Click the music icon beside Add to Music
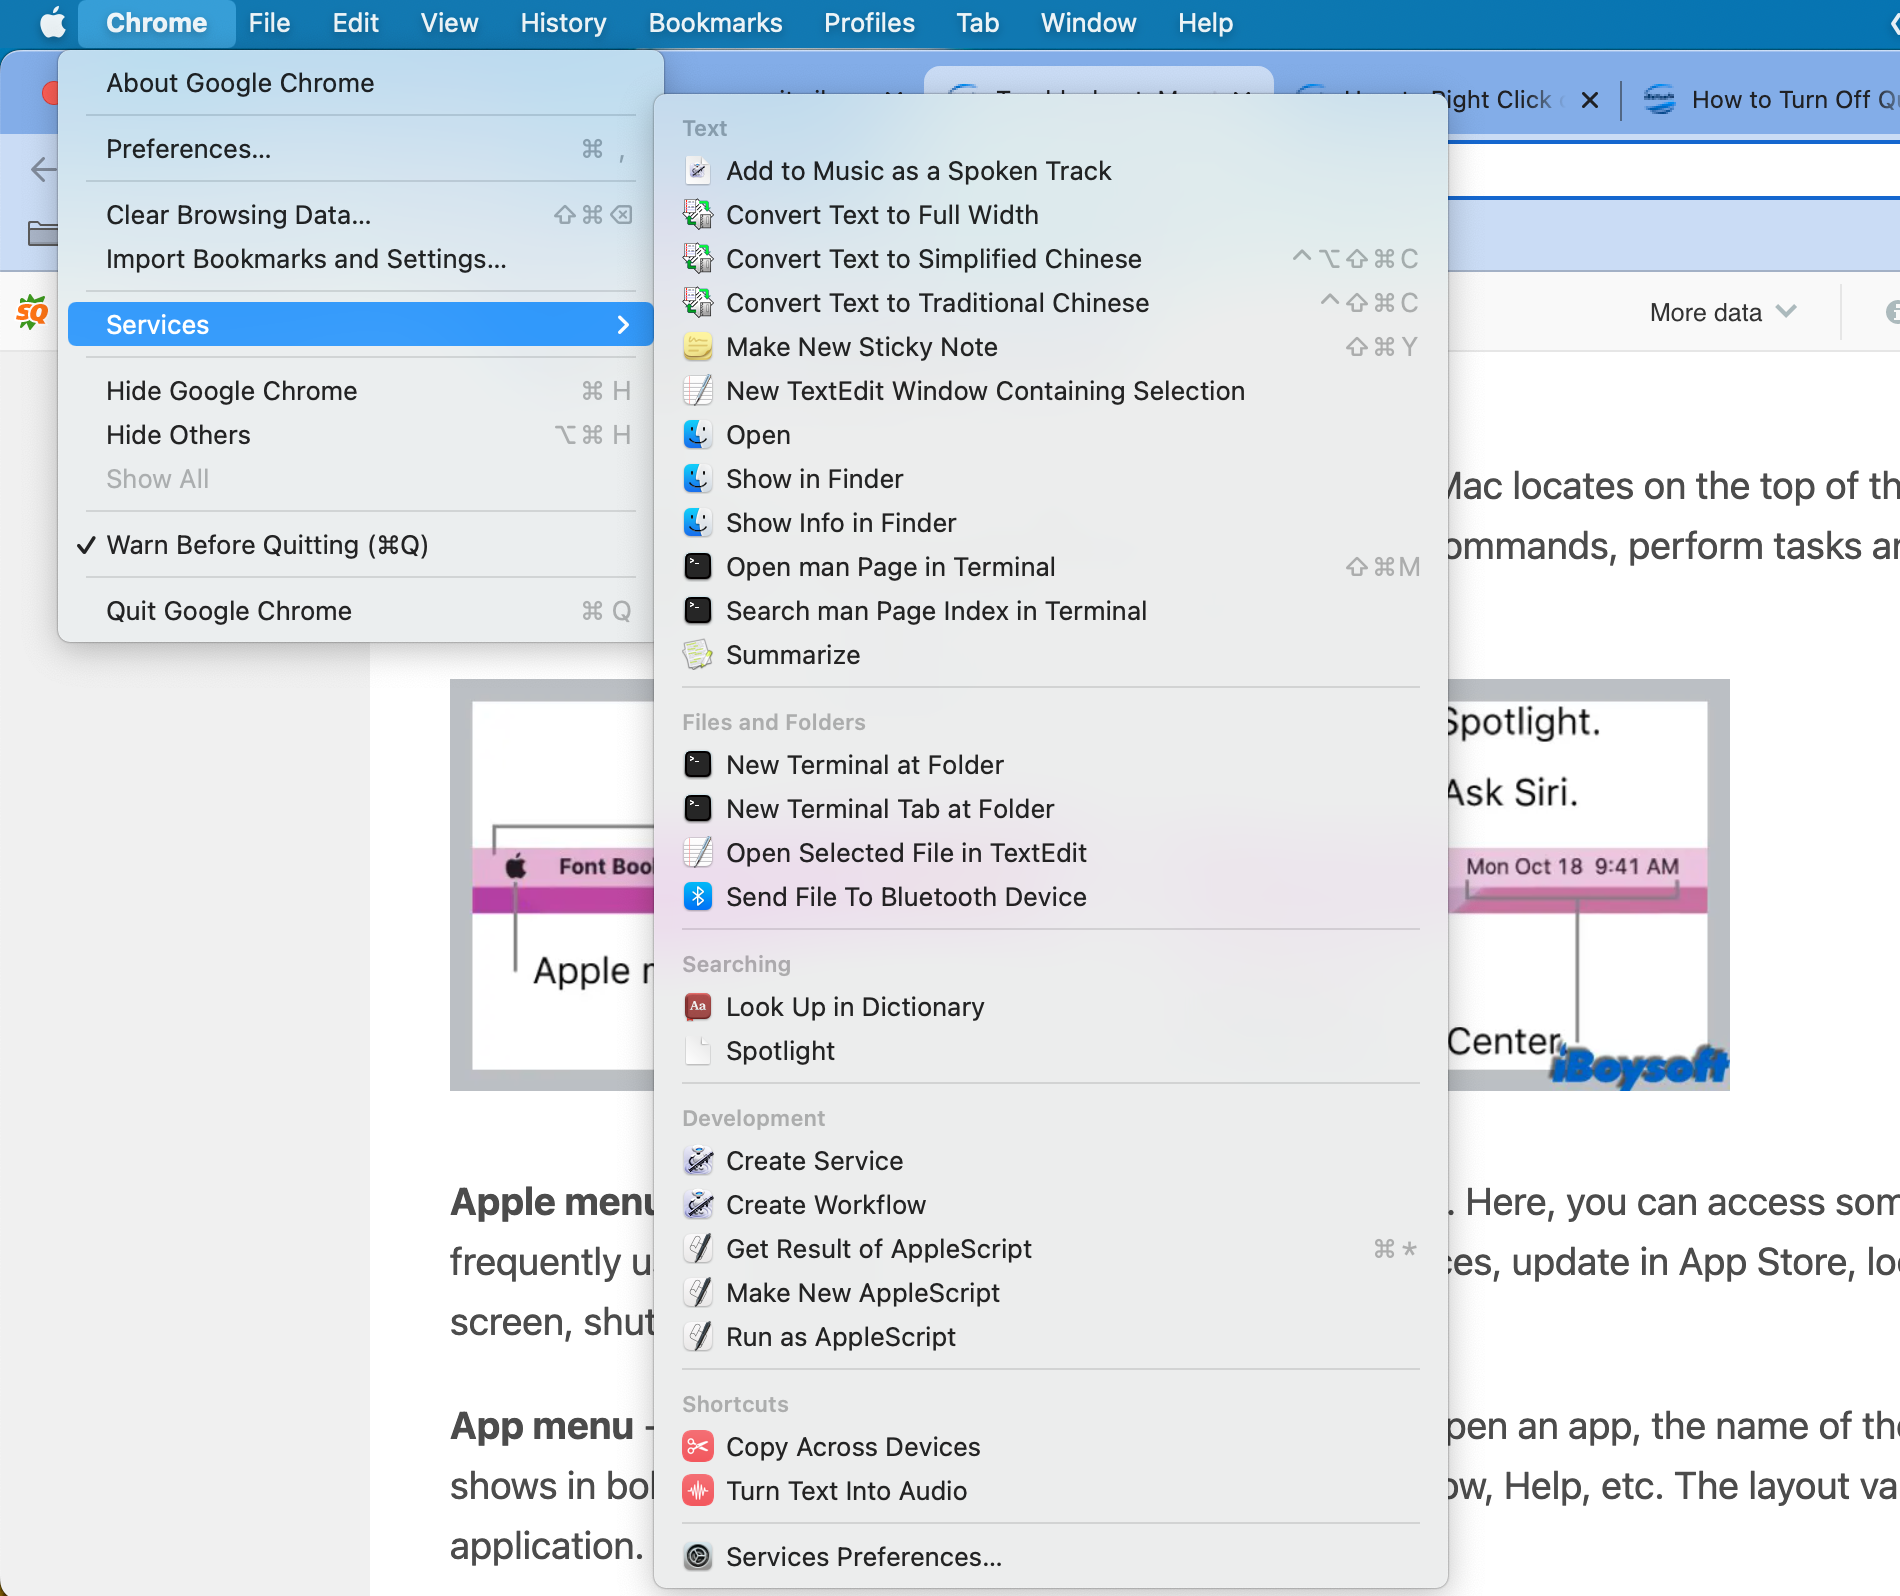Image resolution: width=1900 pixels, height=1596 pixels. click(x=697, y=171)
